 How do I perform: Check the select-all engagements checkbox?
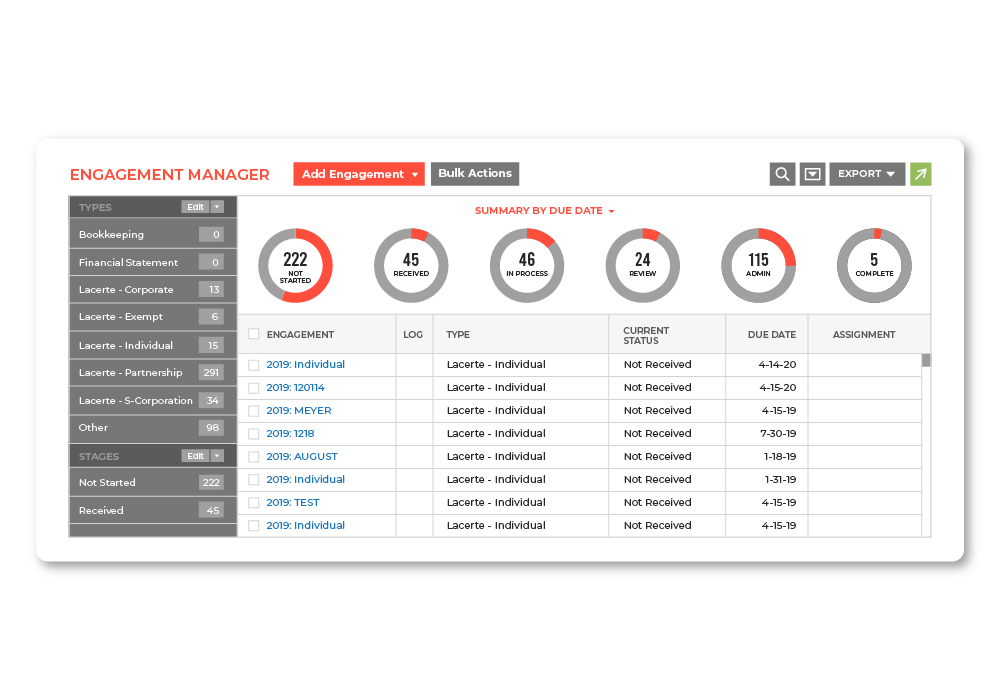[x=254, y=334]
